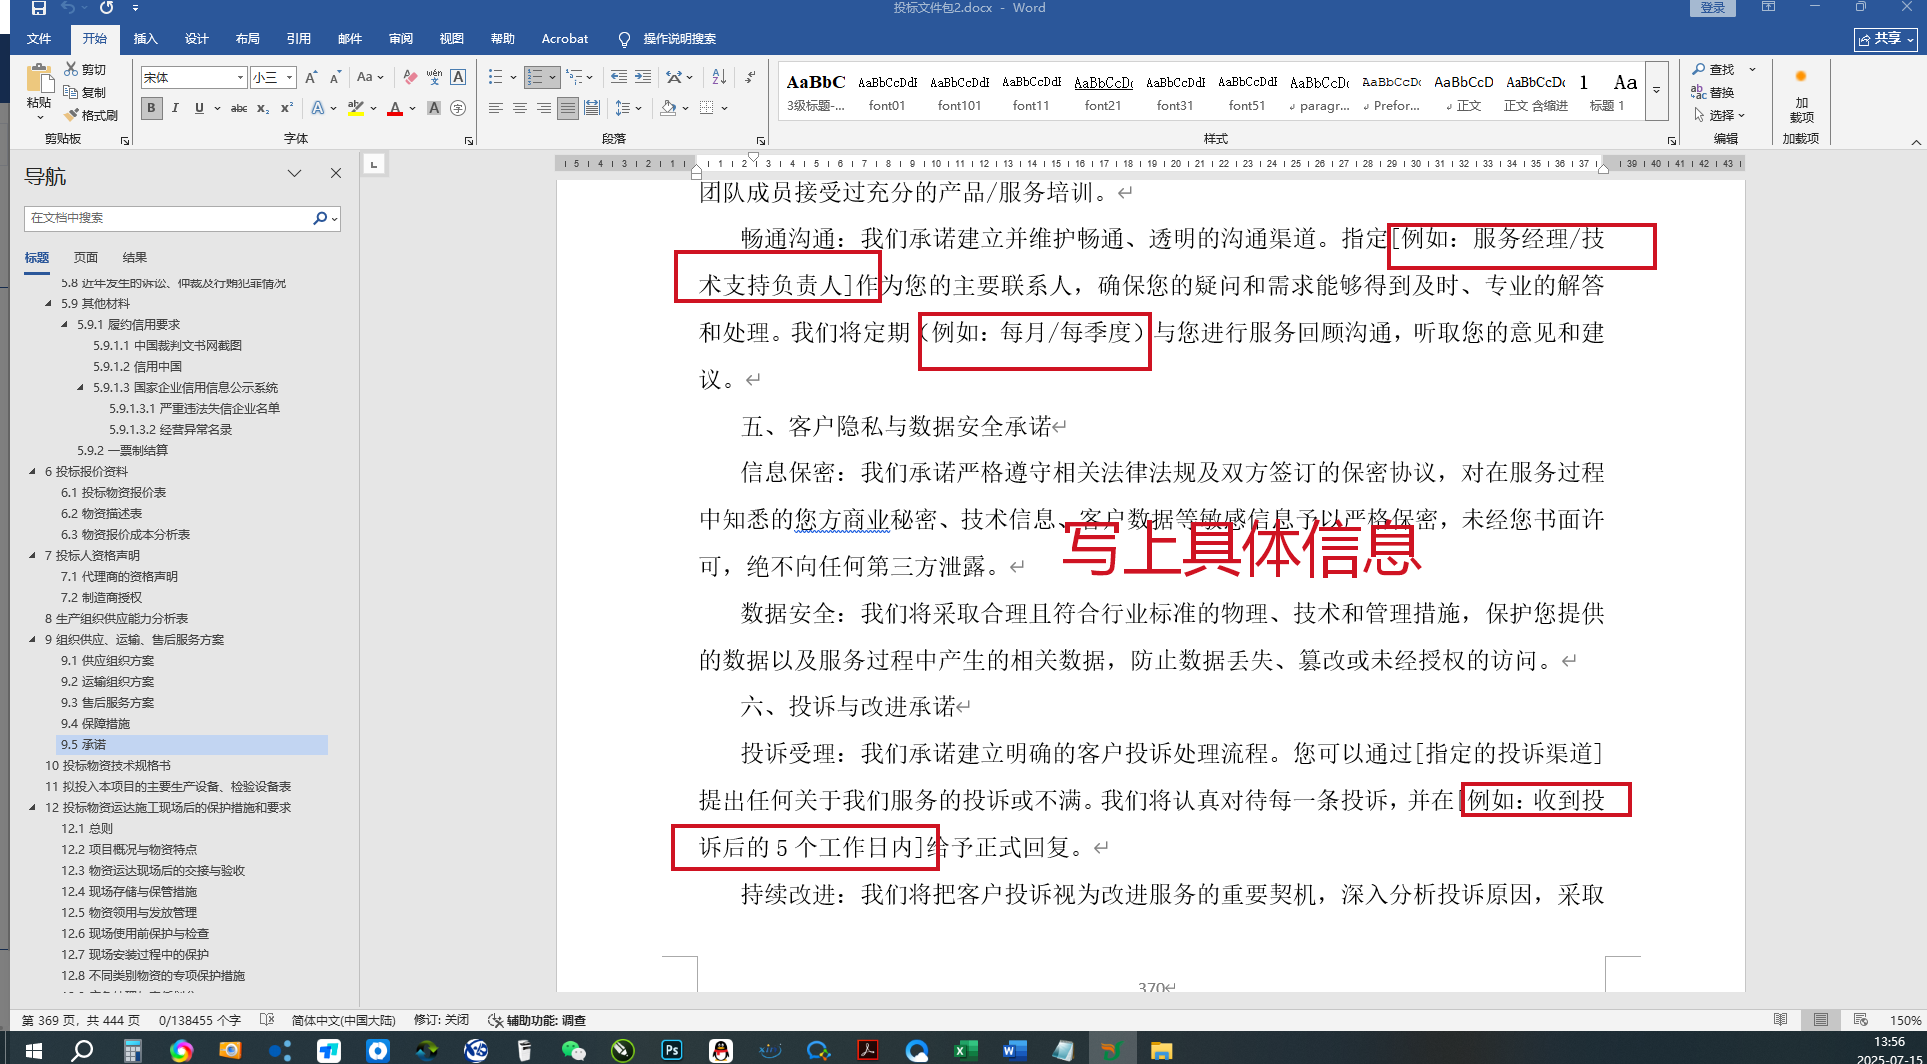Collapse the 6 投标报价资料 heading in navigation

coord(32,472)
